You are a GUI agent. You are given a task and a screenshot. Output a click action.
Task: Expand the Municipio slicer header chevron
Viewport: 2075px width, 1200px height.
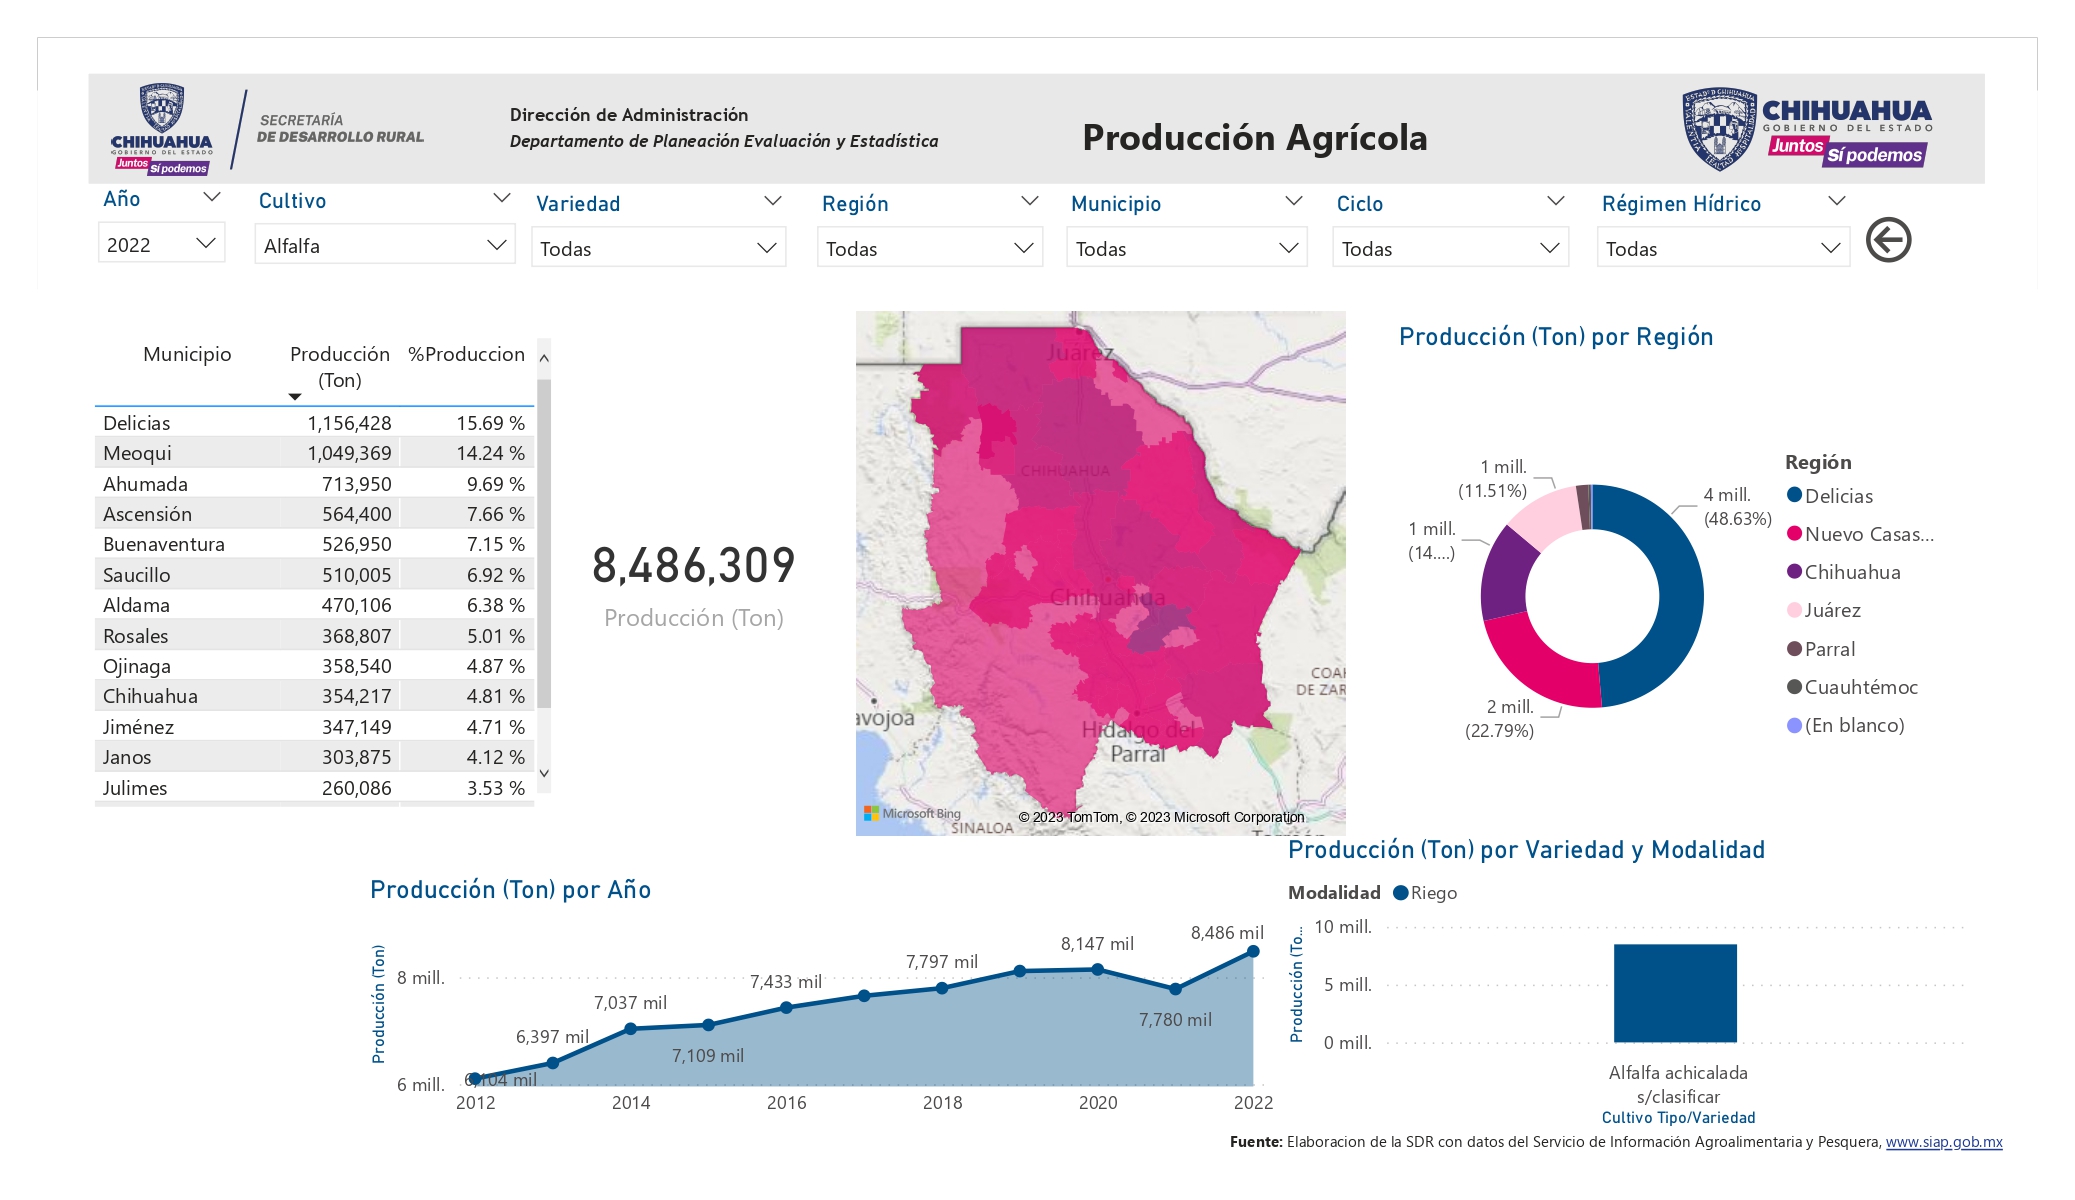(1293, 201)
